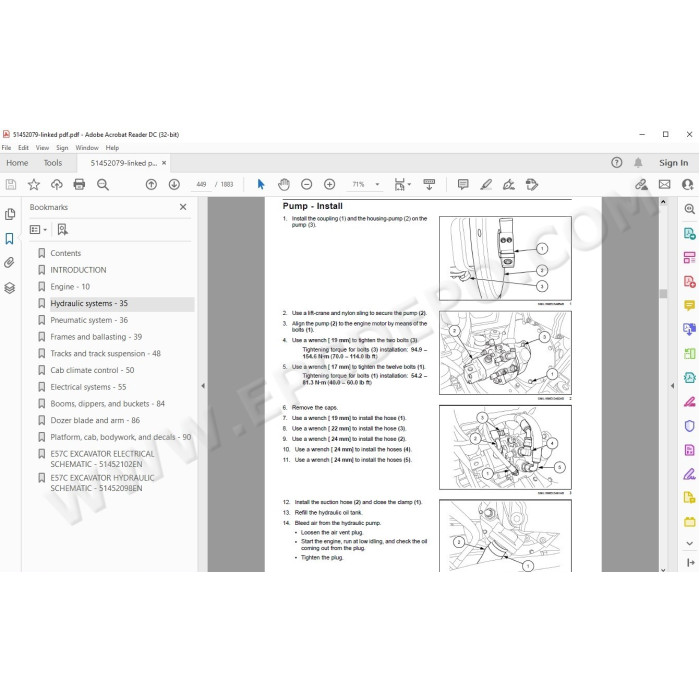Open the Window menu

point(87,148)
